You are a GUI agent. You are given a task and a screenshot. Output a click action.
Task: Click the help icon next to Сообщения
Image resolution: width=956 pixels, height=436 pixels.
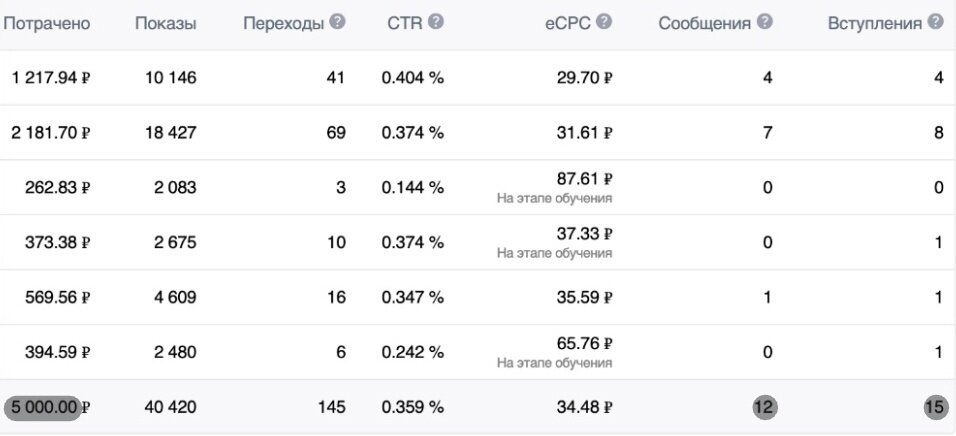[765, 22]
